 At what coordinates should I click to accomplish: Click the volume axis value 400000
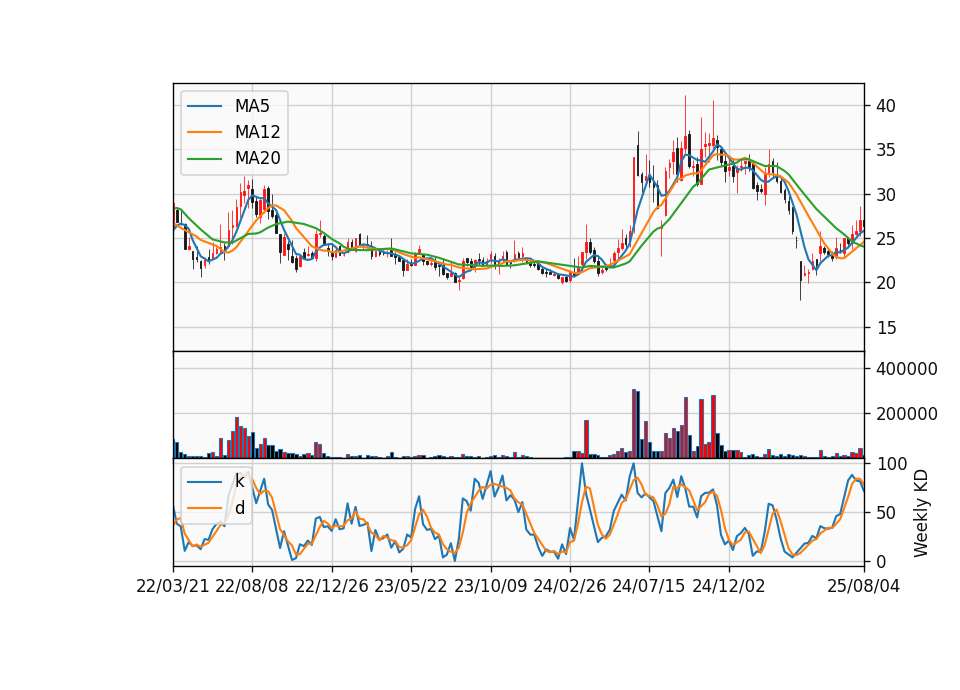point(907,369)
